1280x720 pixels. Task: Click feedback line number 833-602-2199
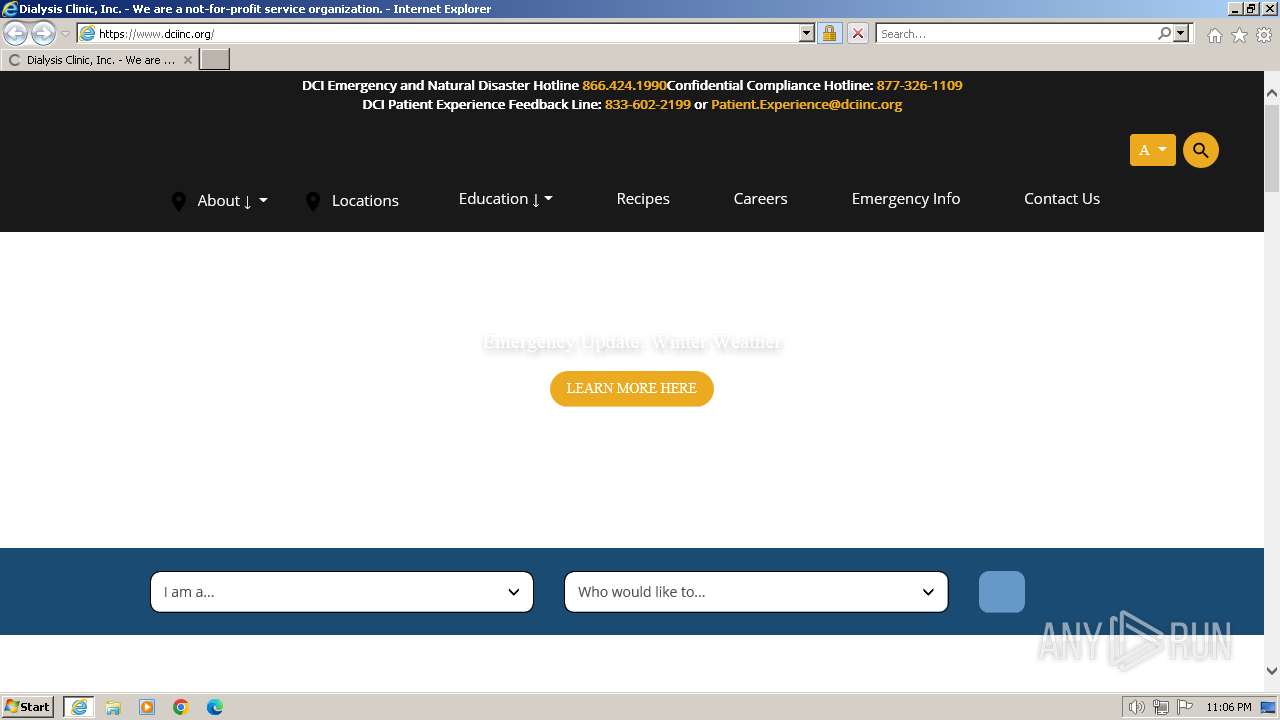(648, 105)
